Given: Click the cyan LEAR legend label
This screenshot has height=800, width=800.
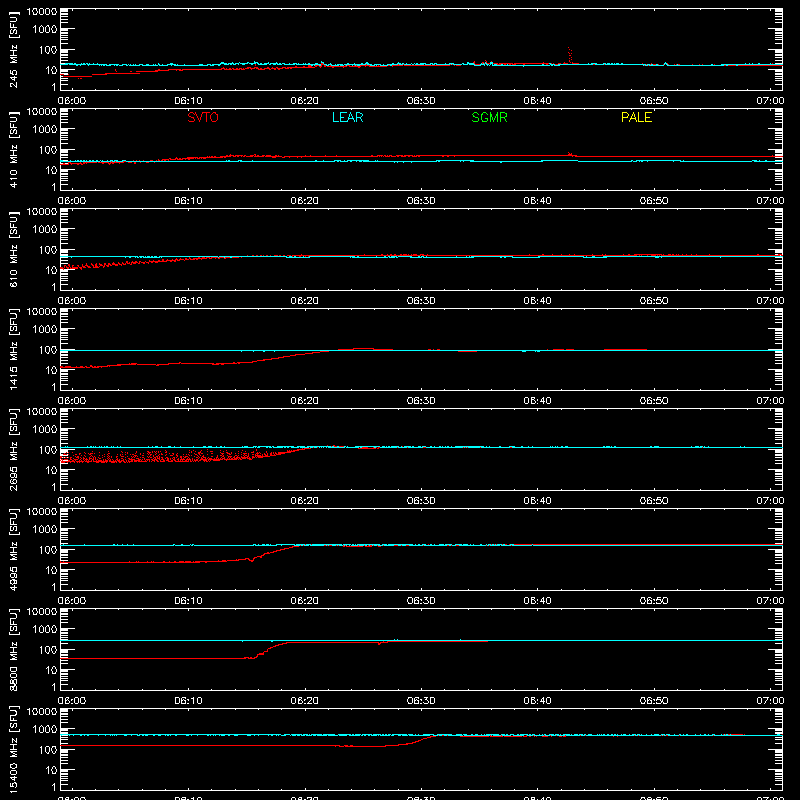Looking at the screenshot, I should pyautogui.click(x=347, y=117).
